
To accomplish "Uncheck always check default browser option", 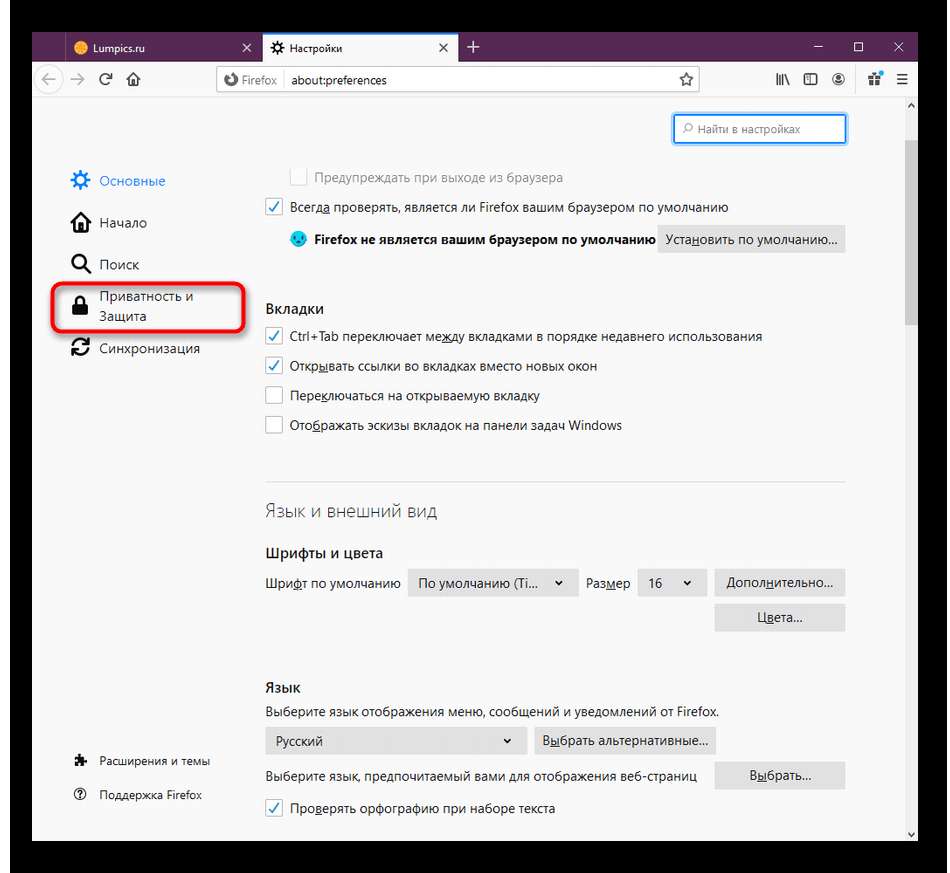I will [x=274, y=207].
